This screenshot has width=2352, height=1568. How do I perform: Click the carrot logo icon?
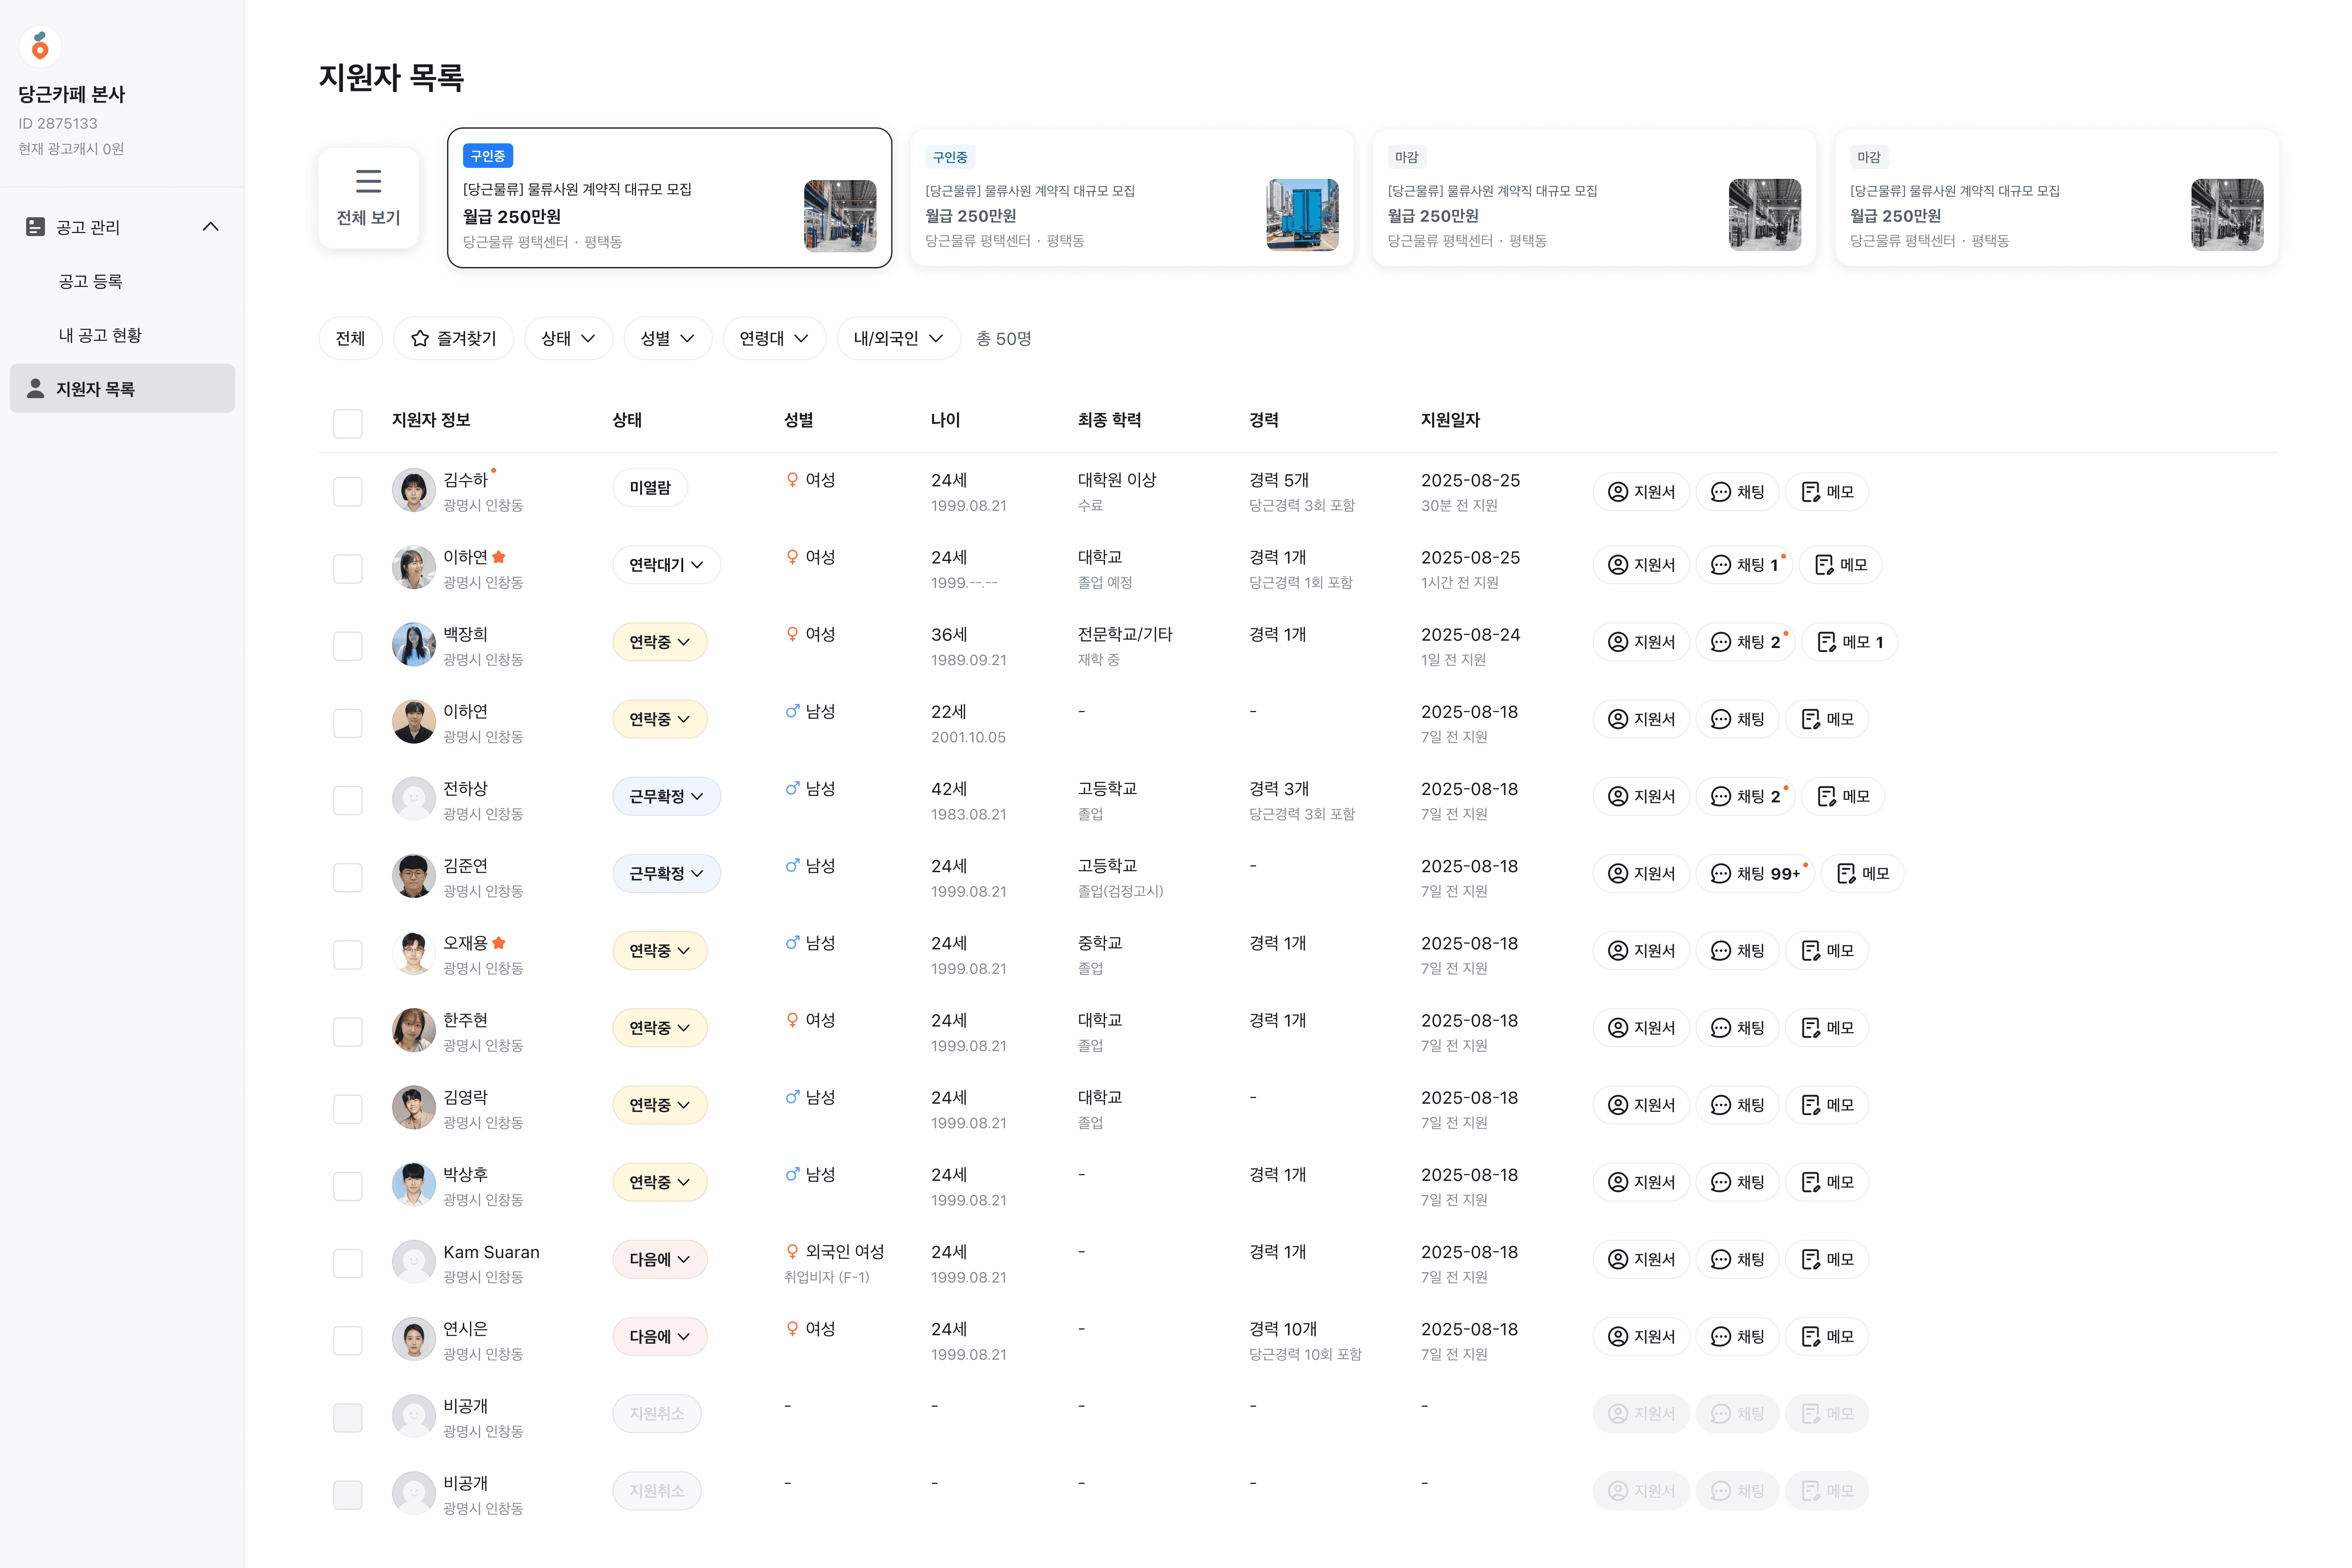[x=40, y=46]
